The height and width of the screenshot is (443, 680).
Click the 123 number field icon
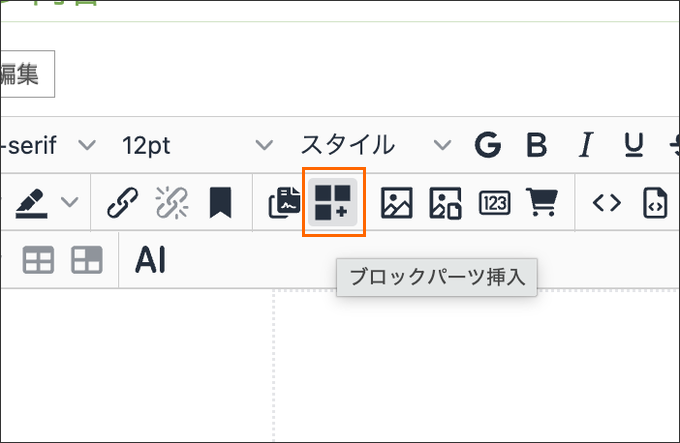pyautogui.click(x=494, y=203)
